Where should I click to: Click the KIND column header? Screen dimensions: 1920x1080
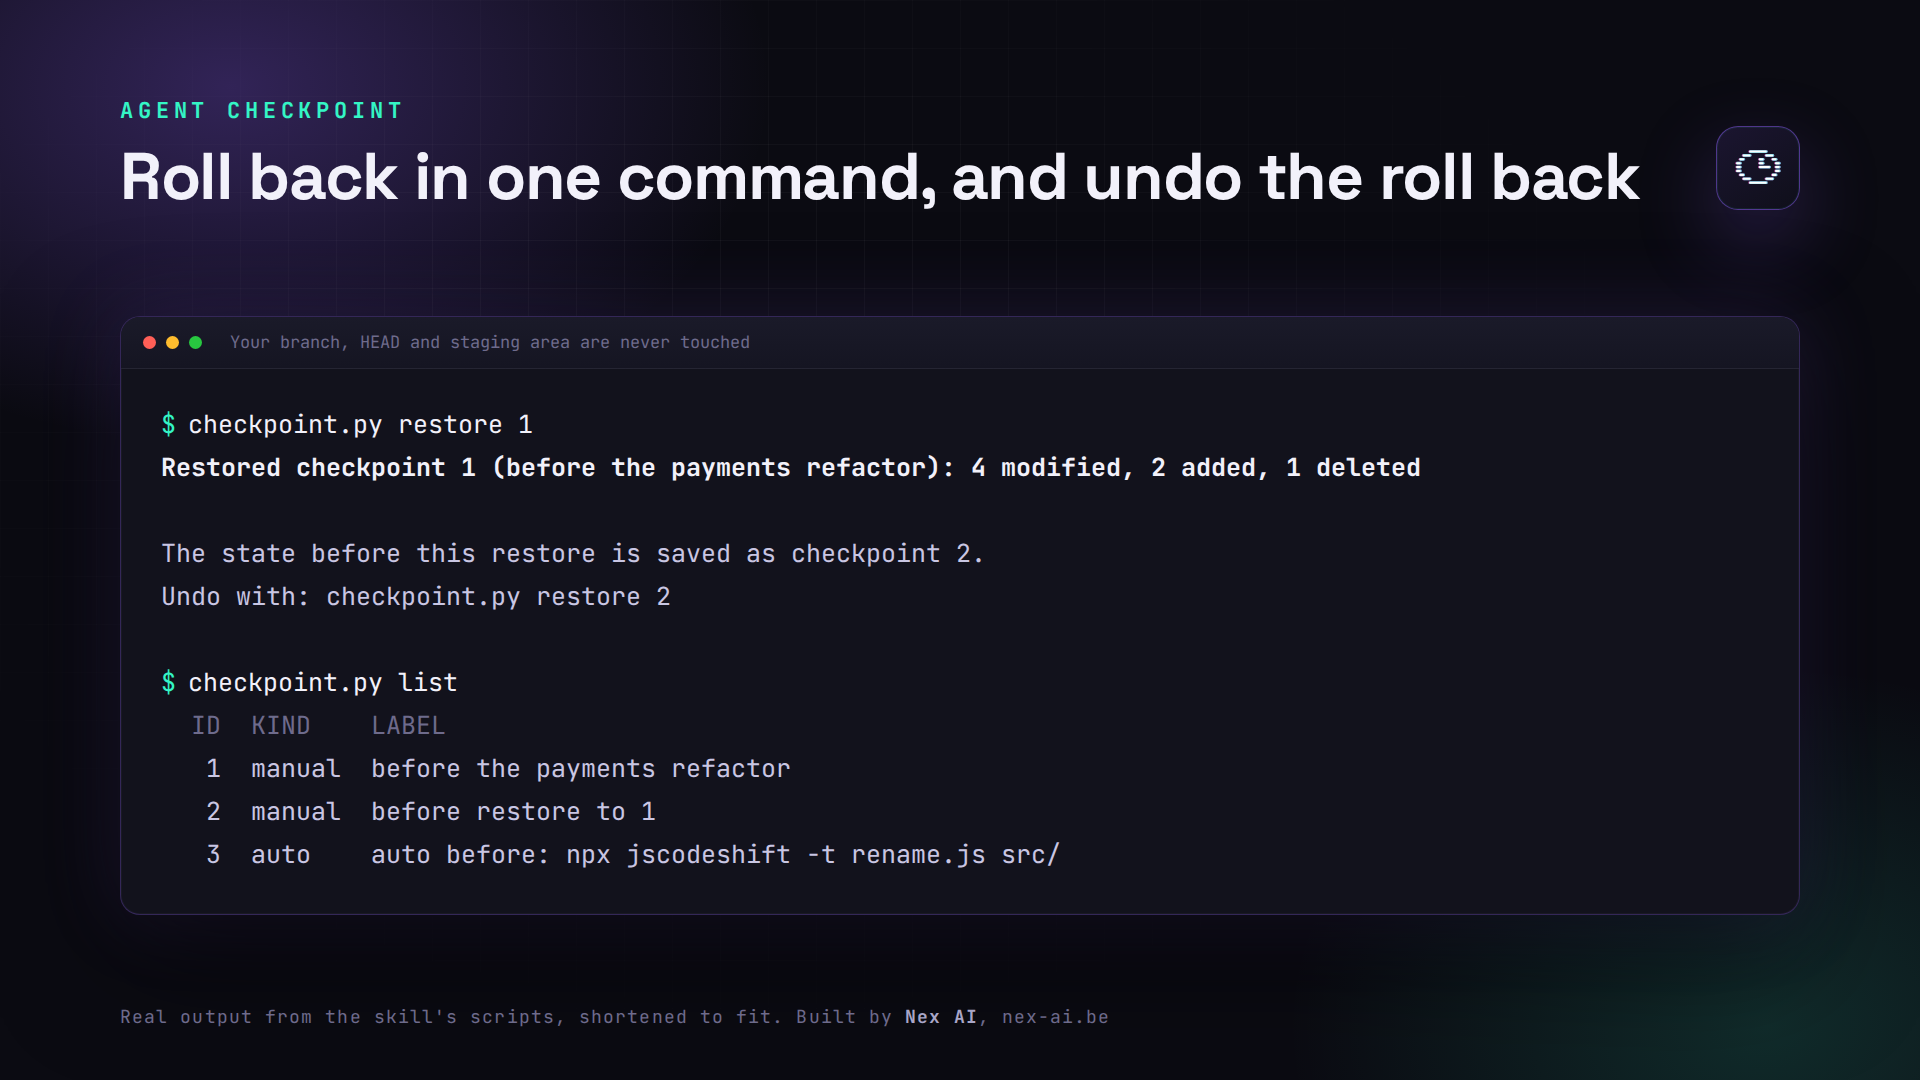pos(281,726)
